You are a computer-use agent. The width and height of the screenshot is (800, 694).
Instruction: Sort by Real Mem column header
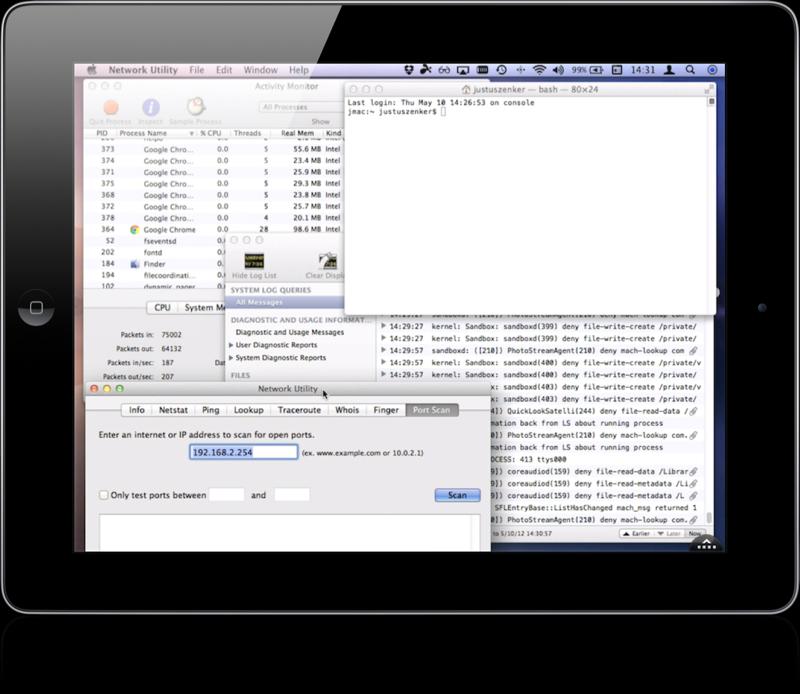click(297, 134)
